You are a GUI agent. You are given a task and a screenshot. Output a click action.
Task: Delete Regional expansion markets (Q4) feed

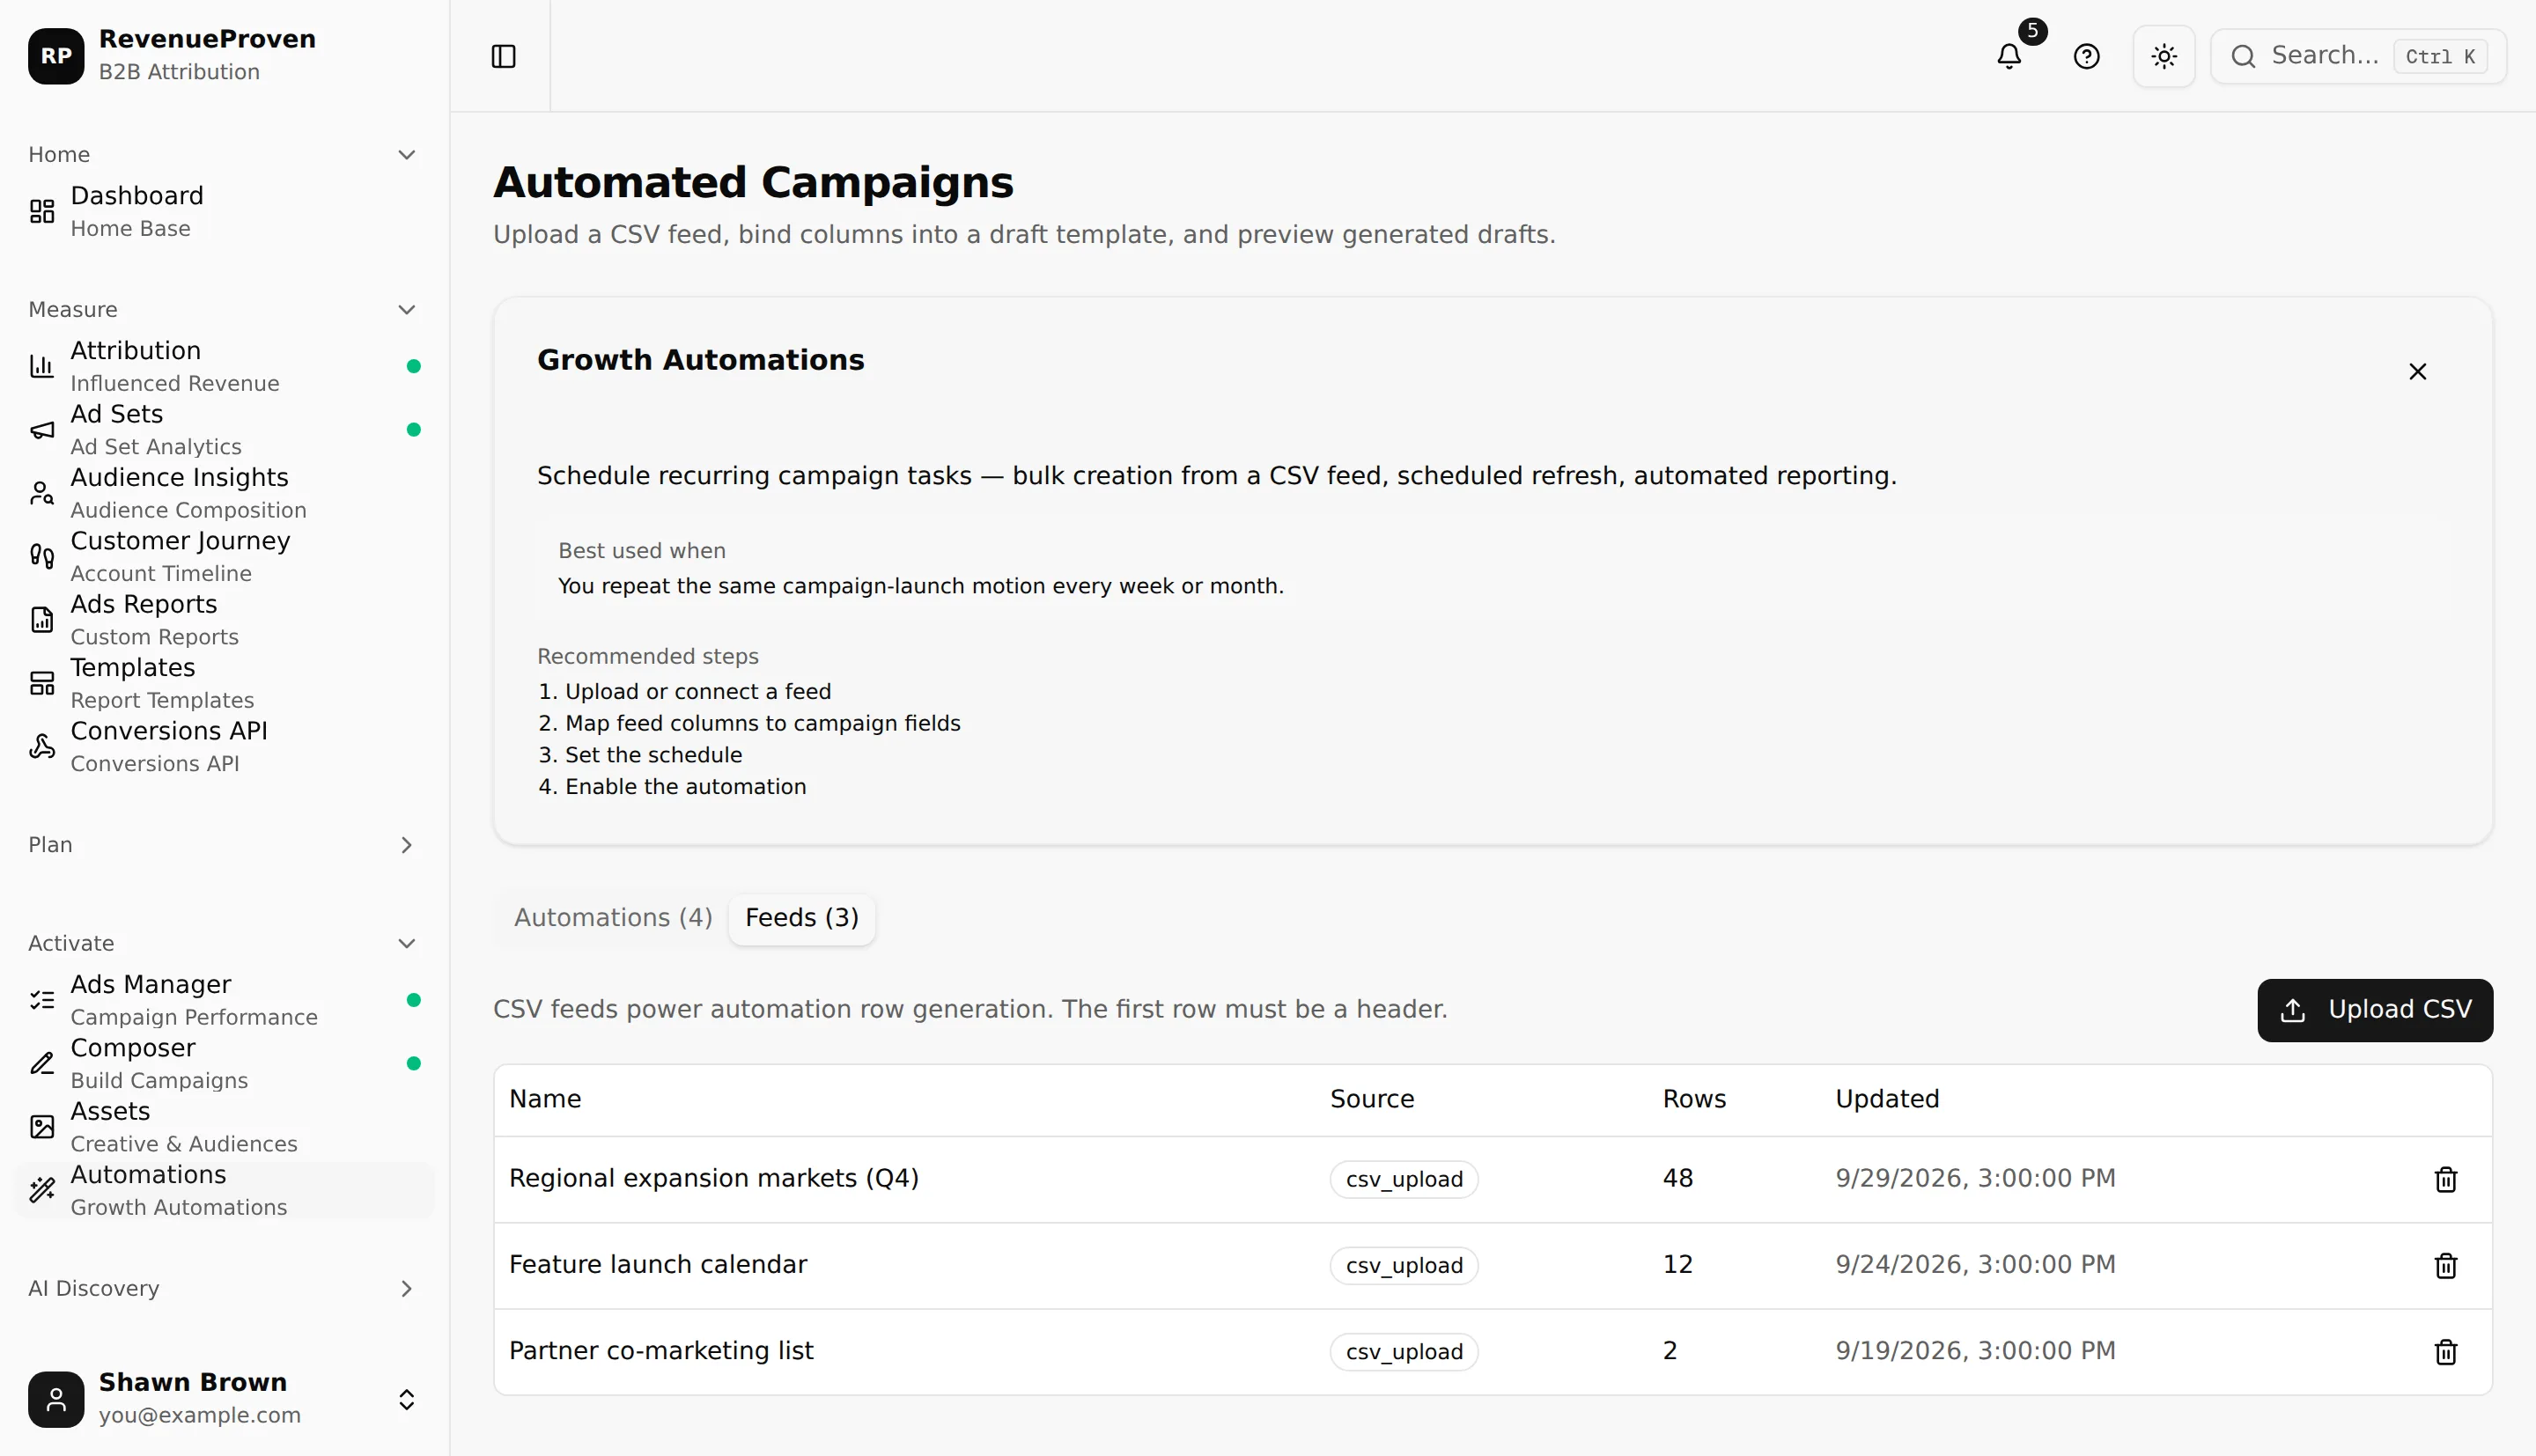pos(2445,1179)
